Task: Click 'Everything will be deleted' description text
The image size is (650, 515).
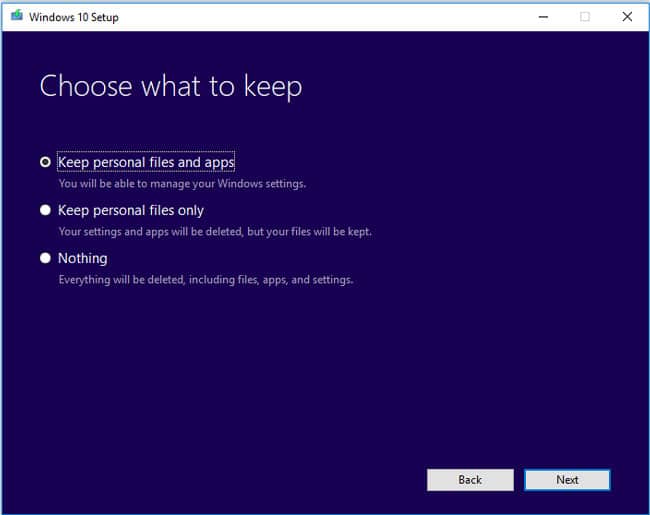Action: point(206,280)
